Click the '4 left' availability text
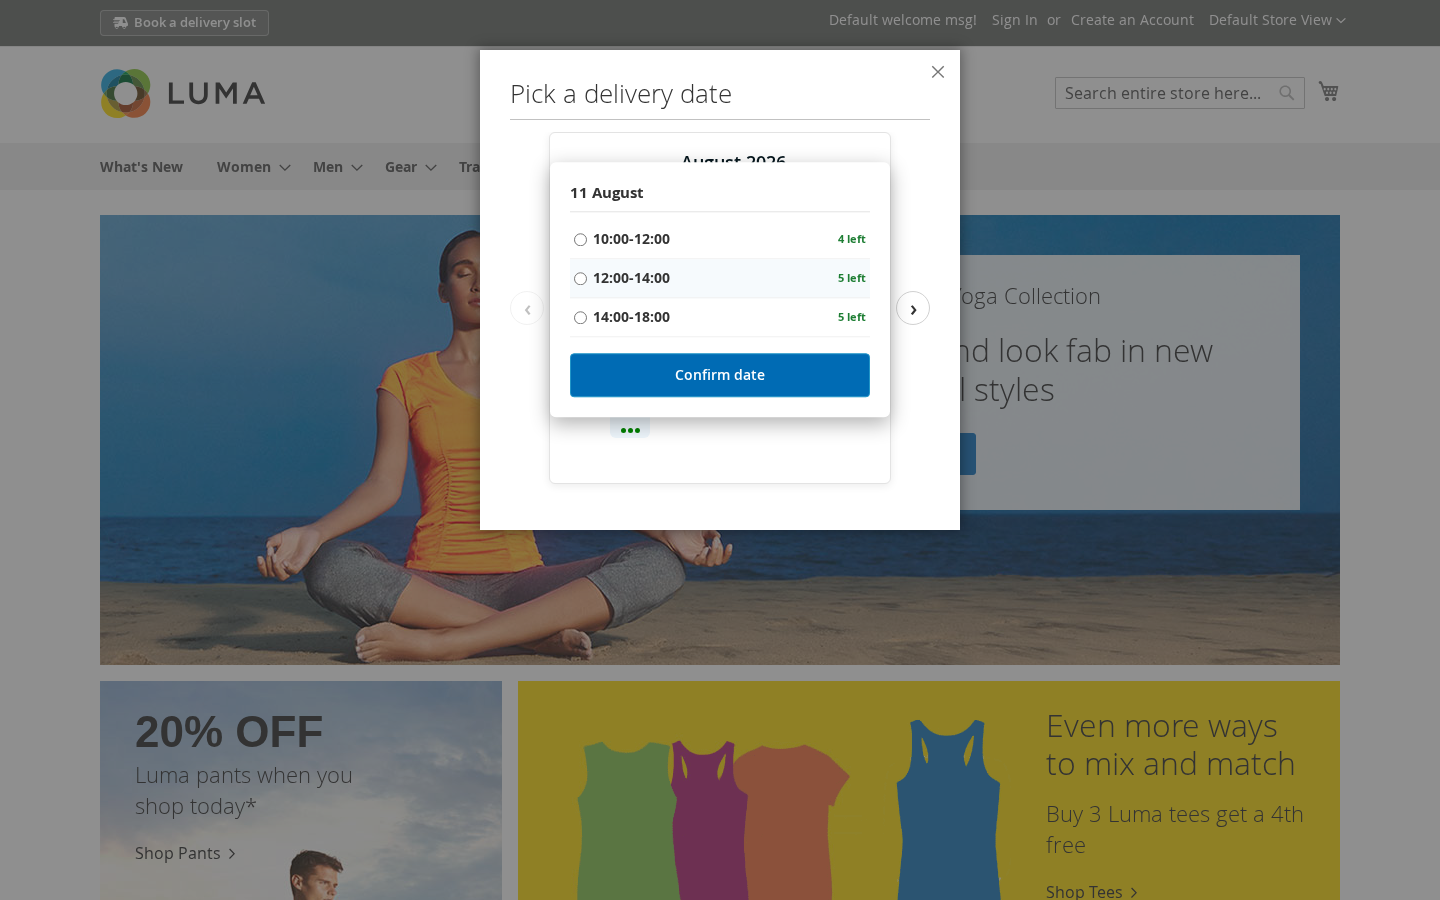1440x900 pixels. point(852,239)
